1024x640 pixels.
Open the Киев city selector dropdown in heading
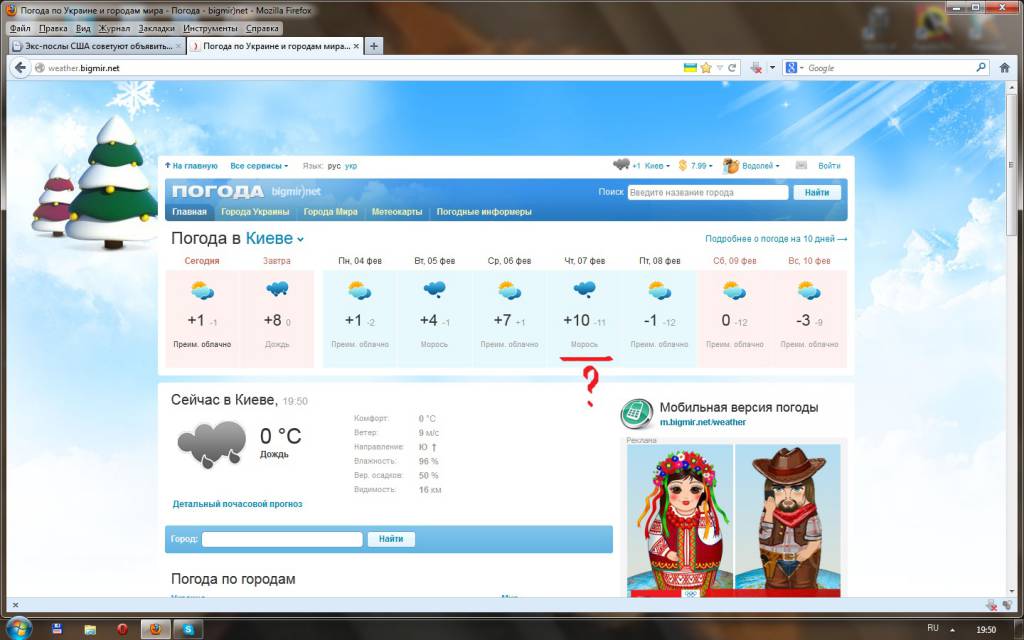[x=274, y=239]
